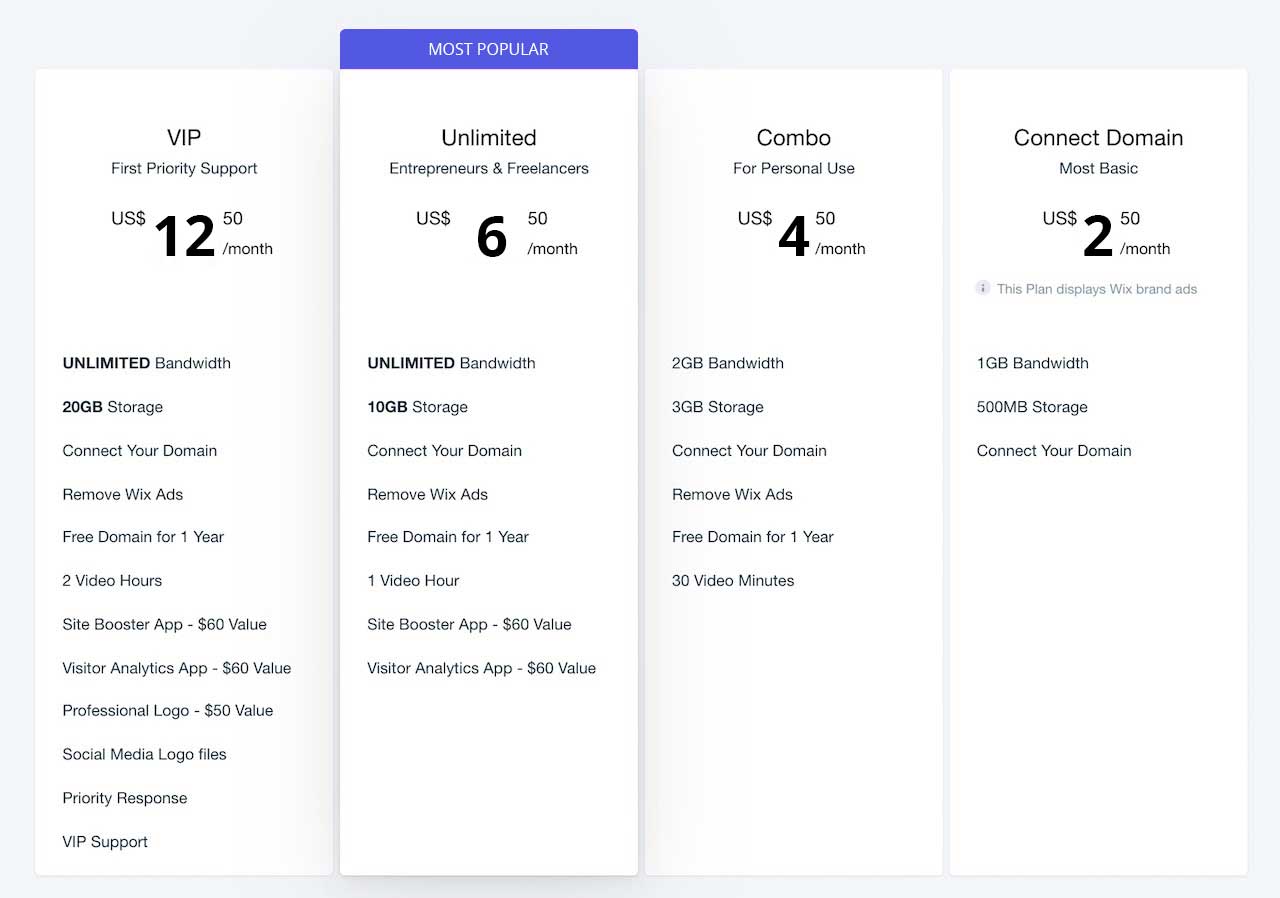Choose the Connect Domain plan heading
The image size is (1280, 898).
(1098, 138)
